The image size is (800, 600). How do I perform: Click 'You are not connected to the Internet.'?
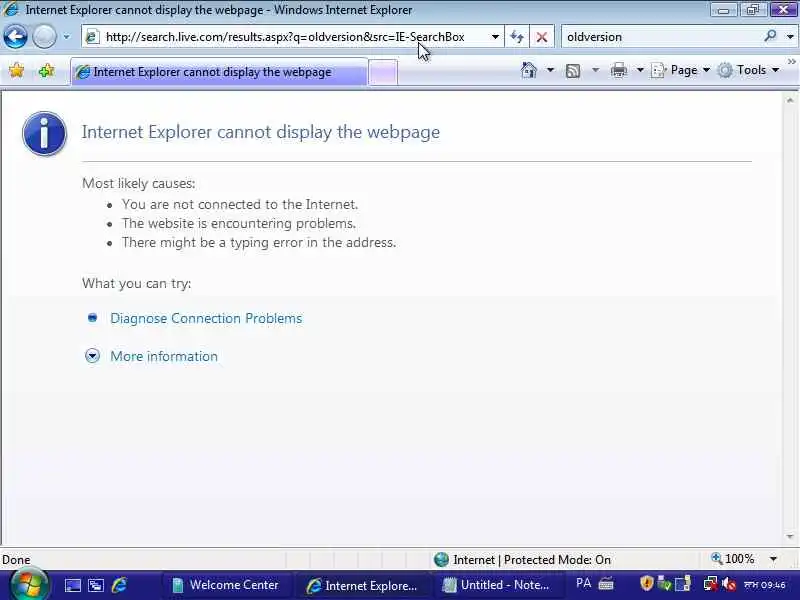(240, 205)
